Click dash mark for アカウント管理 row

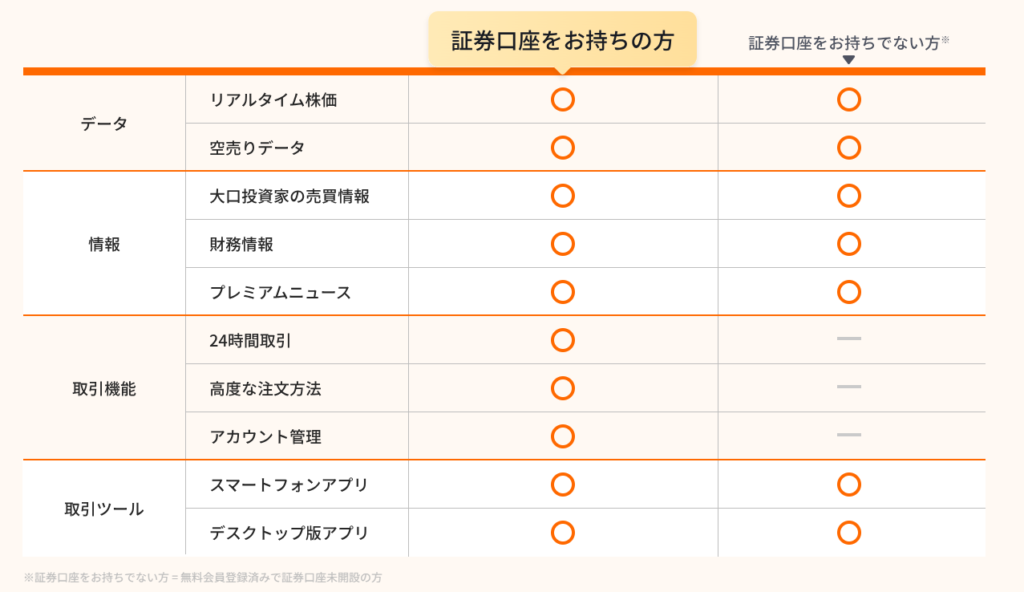tap(849, 435)
